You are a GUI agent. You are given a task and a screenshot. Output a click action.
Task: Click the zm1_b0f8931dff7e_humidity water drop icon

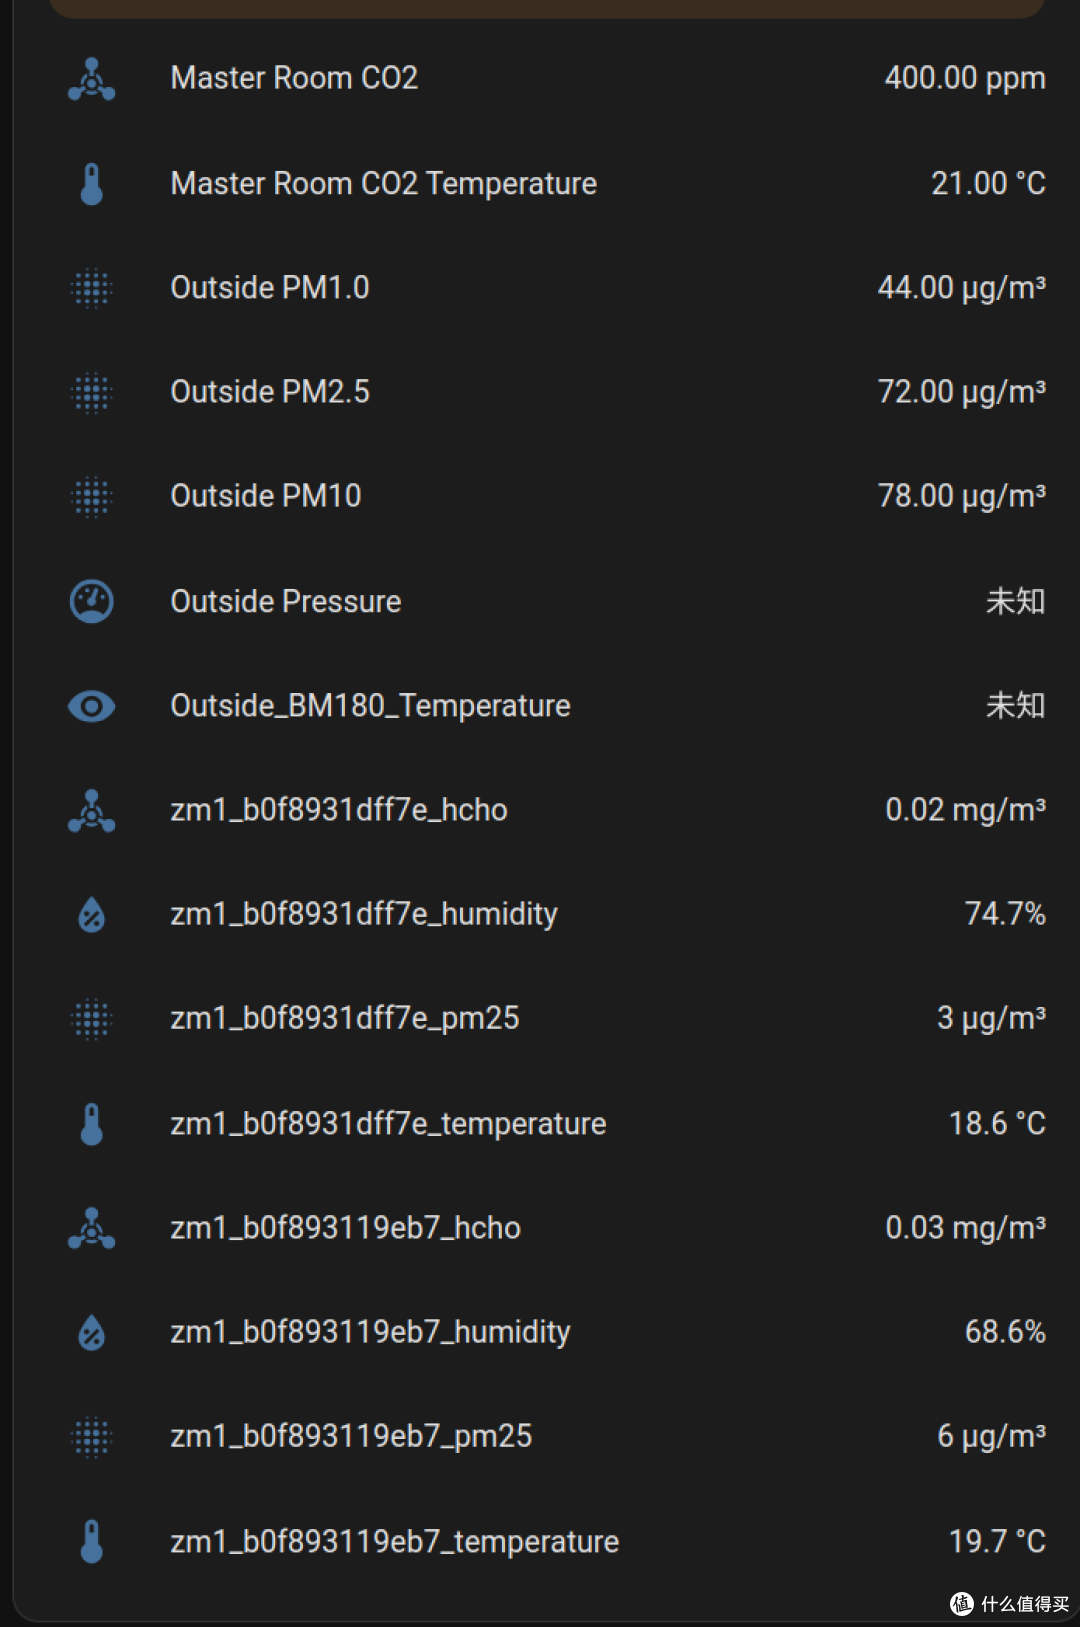91,914
